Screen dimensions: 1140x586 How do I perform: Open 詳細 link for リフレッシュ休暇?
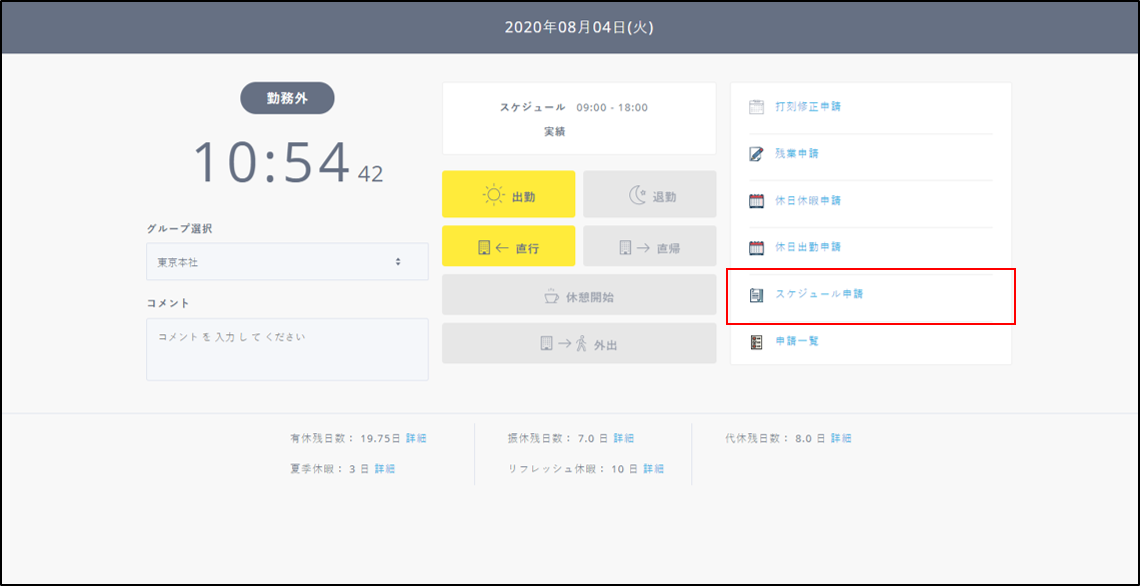click(x=653, y=469)
